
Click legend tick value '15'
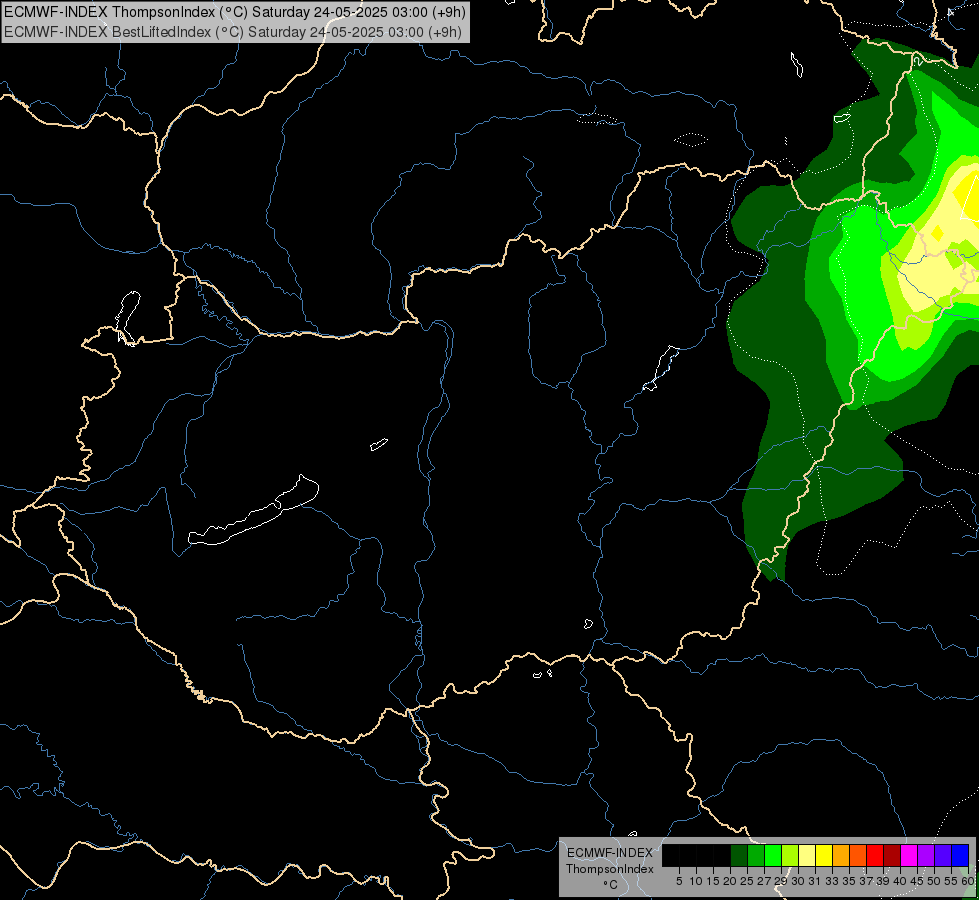[713, 881]
